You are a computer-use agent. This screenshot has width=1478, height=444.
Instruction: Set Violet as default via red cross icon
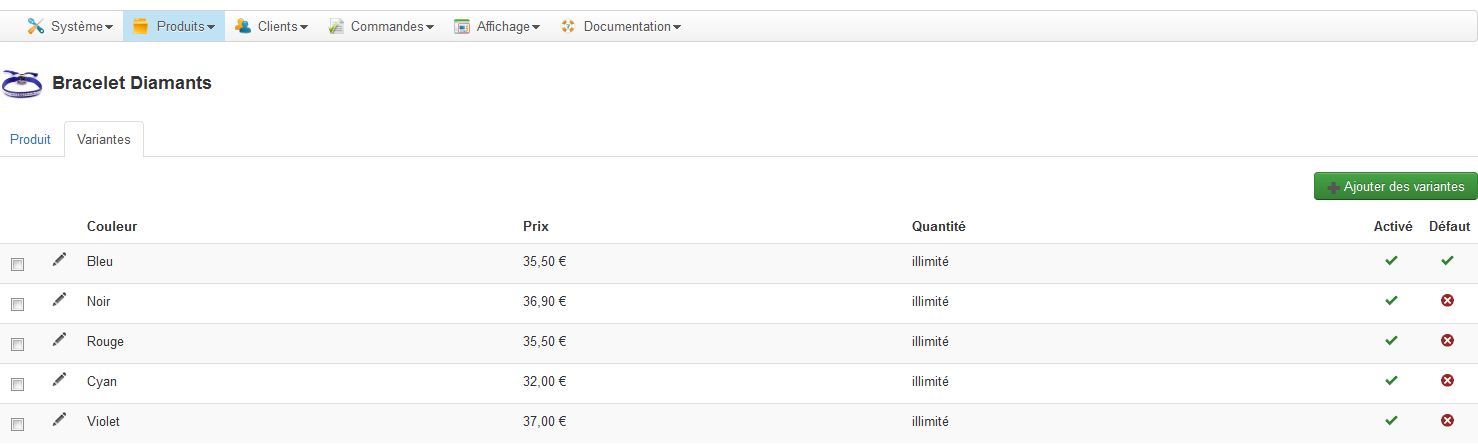pos(1447,421)
